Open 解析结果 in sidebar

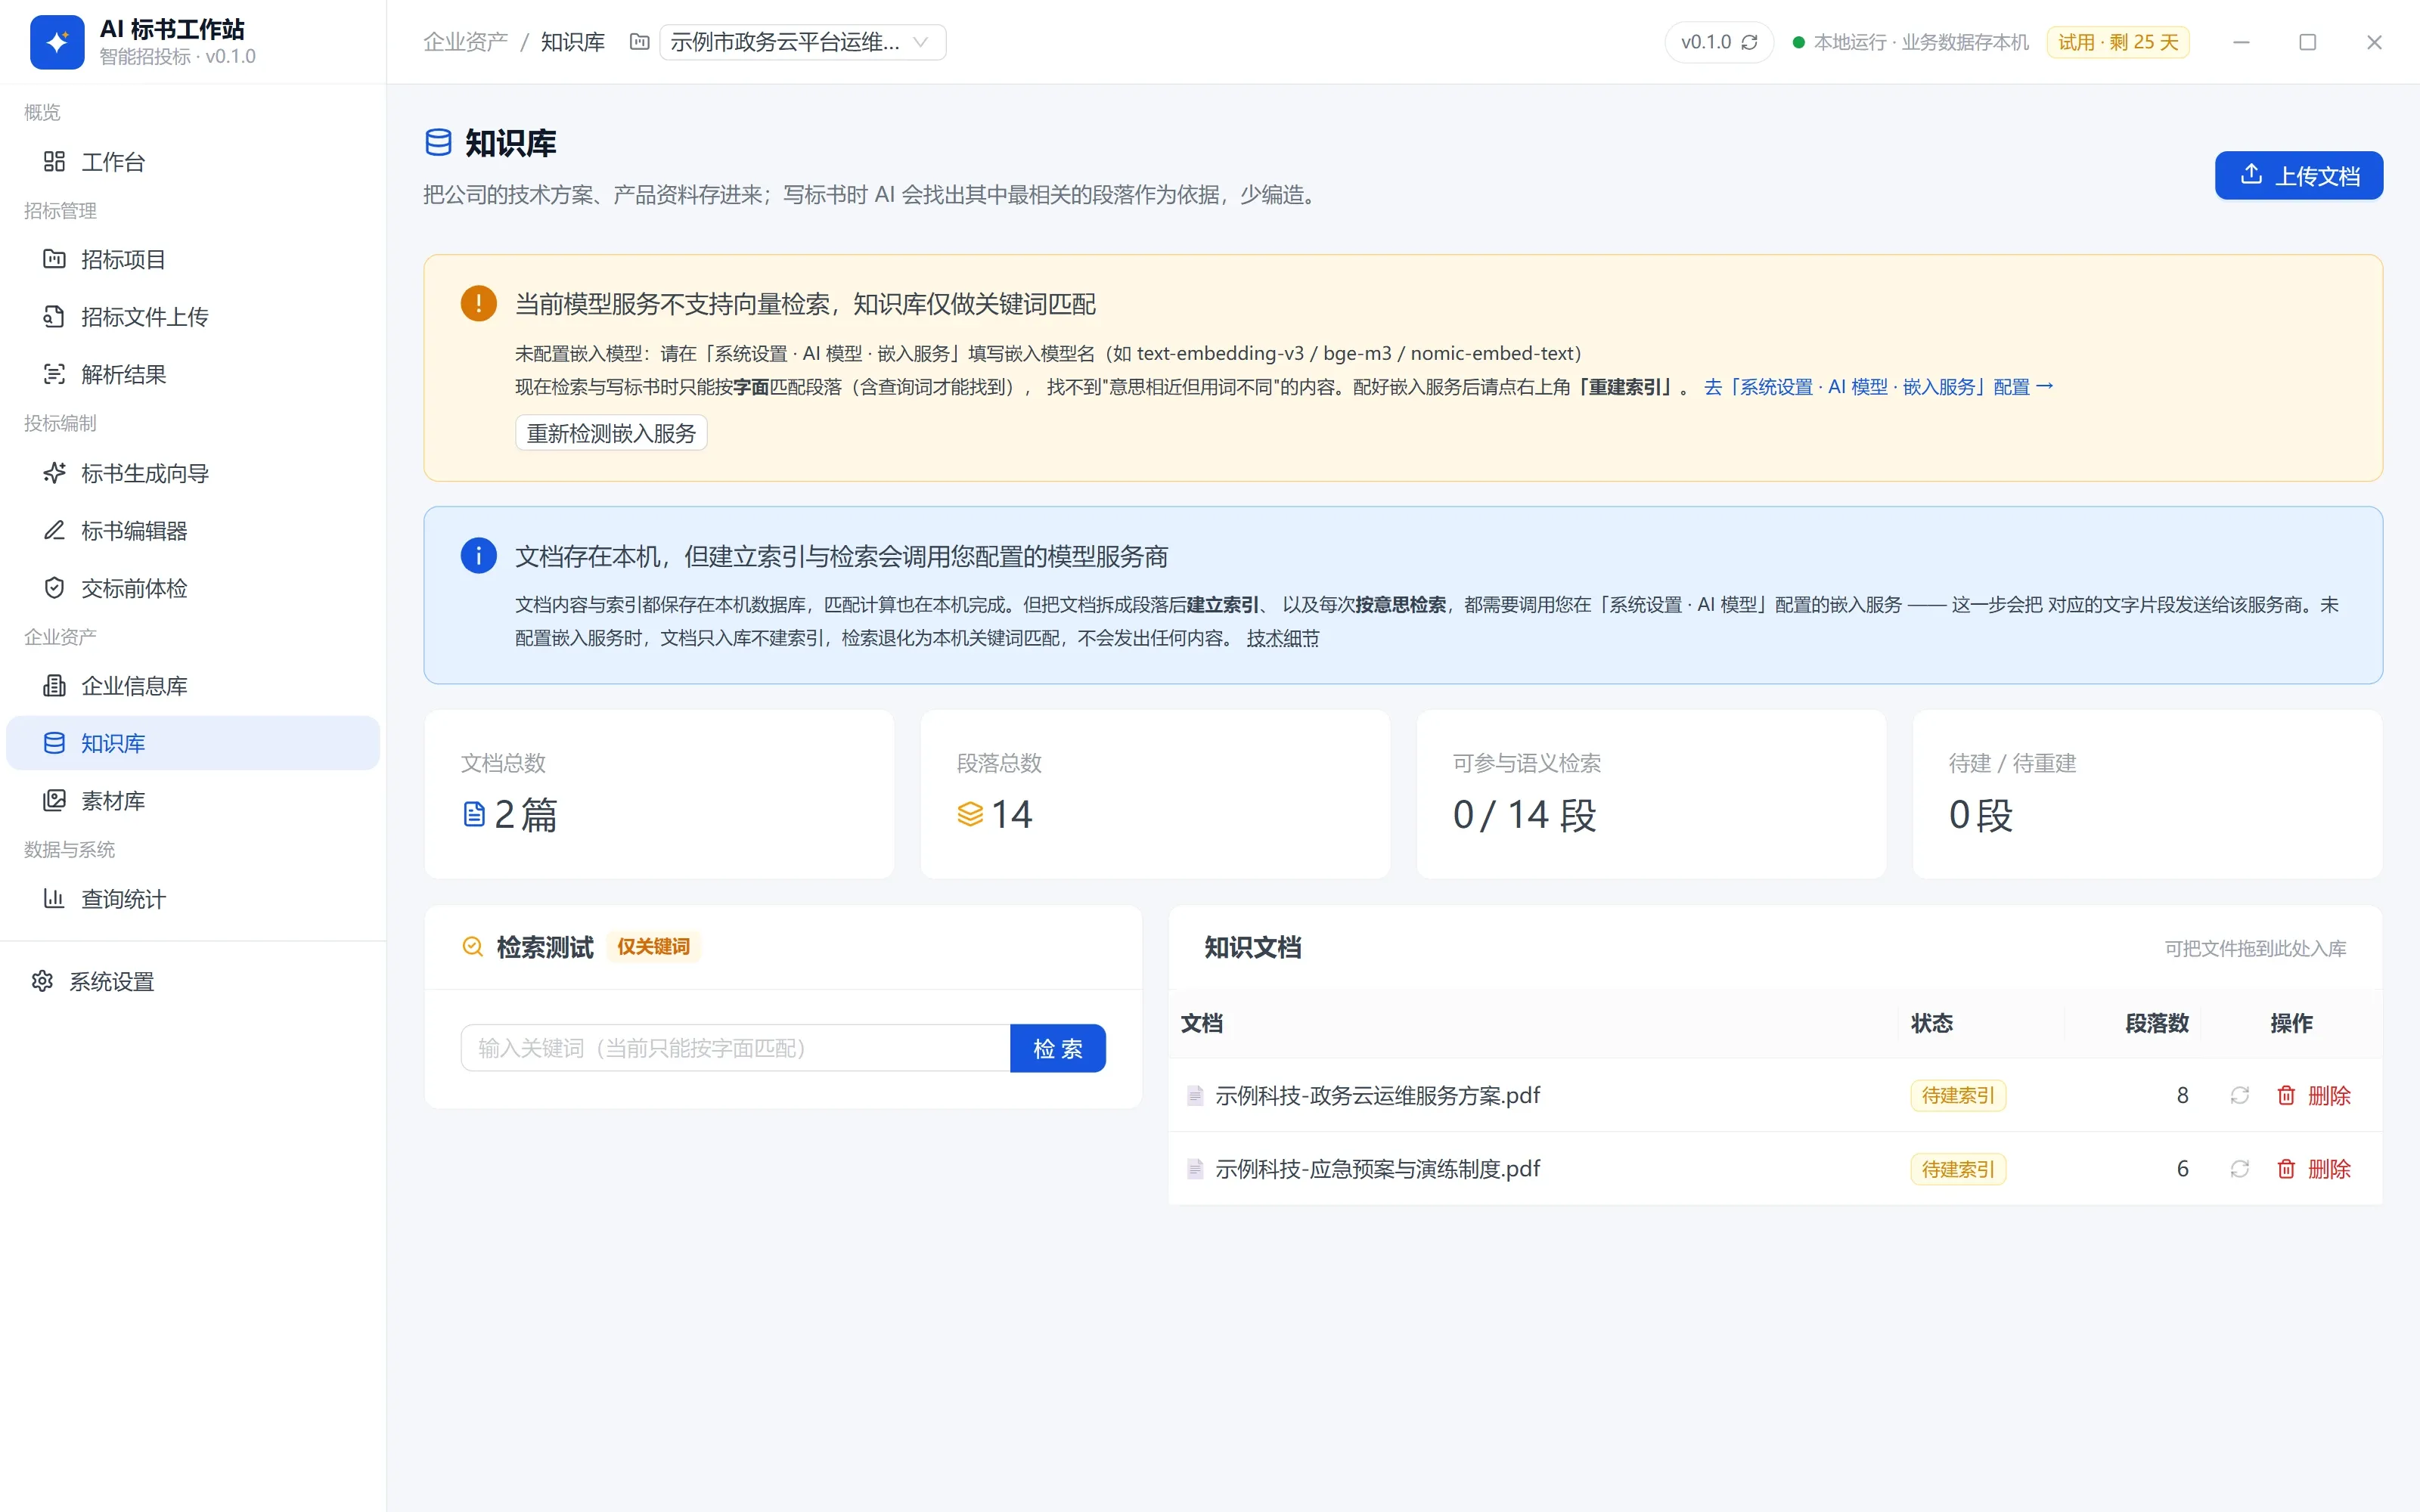pos(193,375)
